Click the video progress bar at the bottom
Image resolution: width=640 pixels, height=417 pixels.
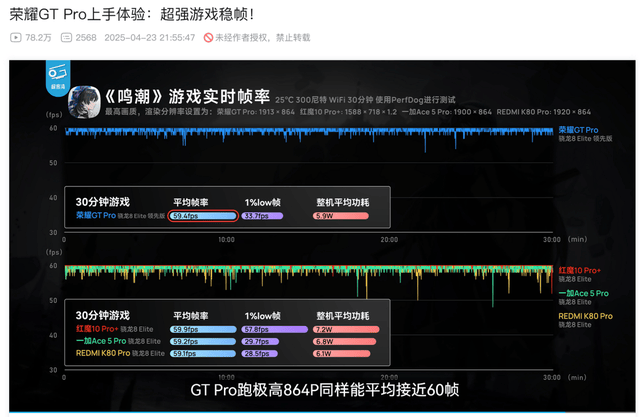(322, 412)
